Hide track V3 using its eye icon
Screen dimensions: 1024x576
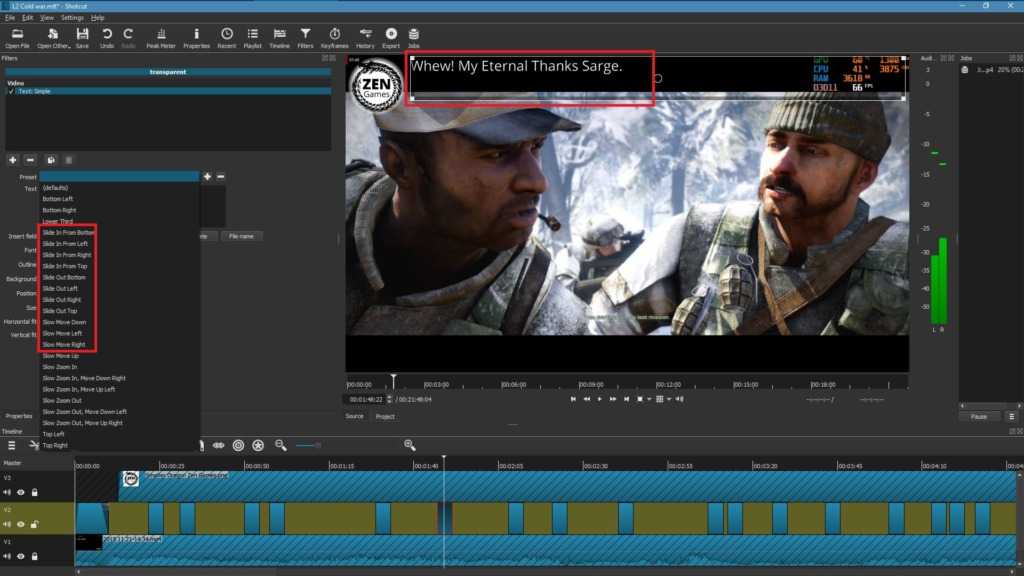[x=20, y=492]
